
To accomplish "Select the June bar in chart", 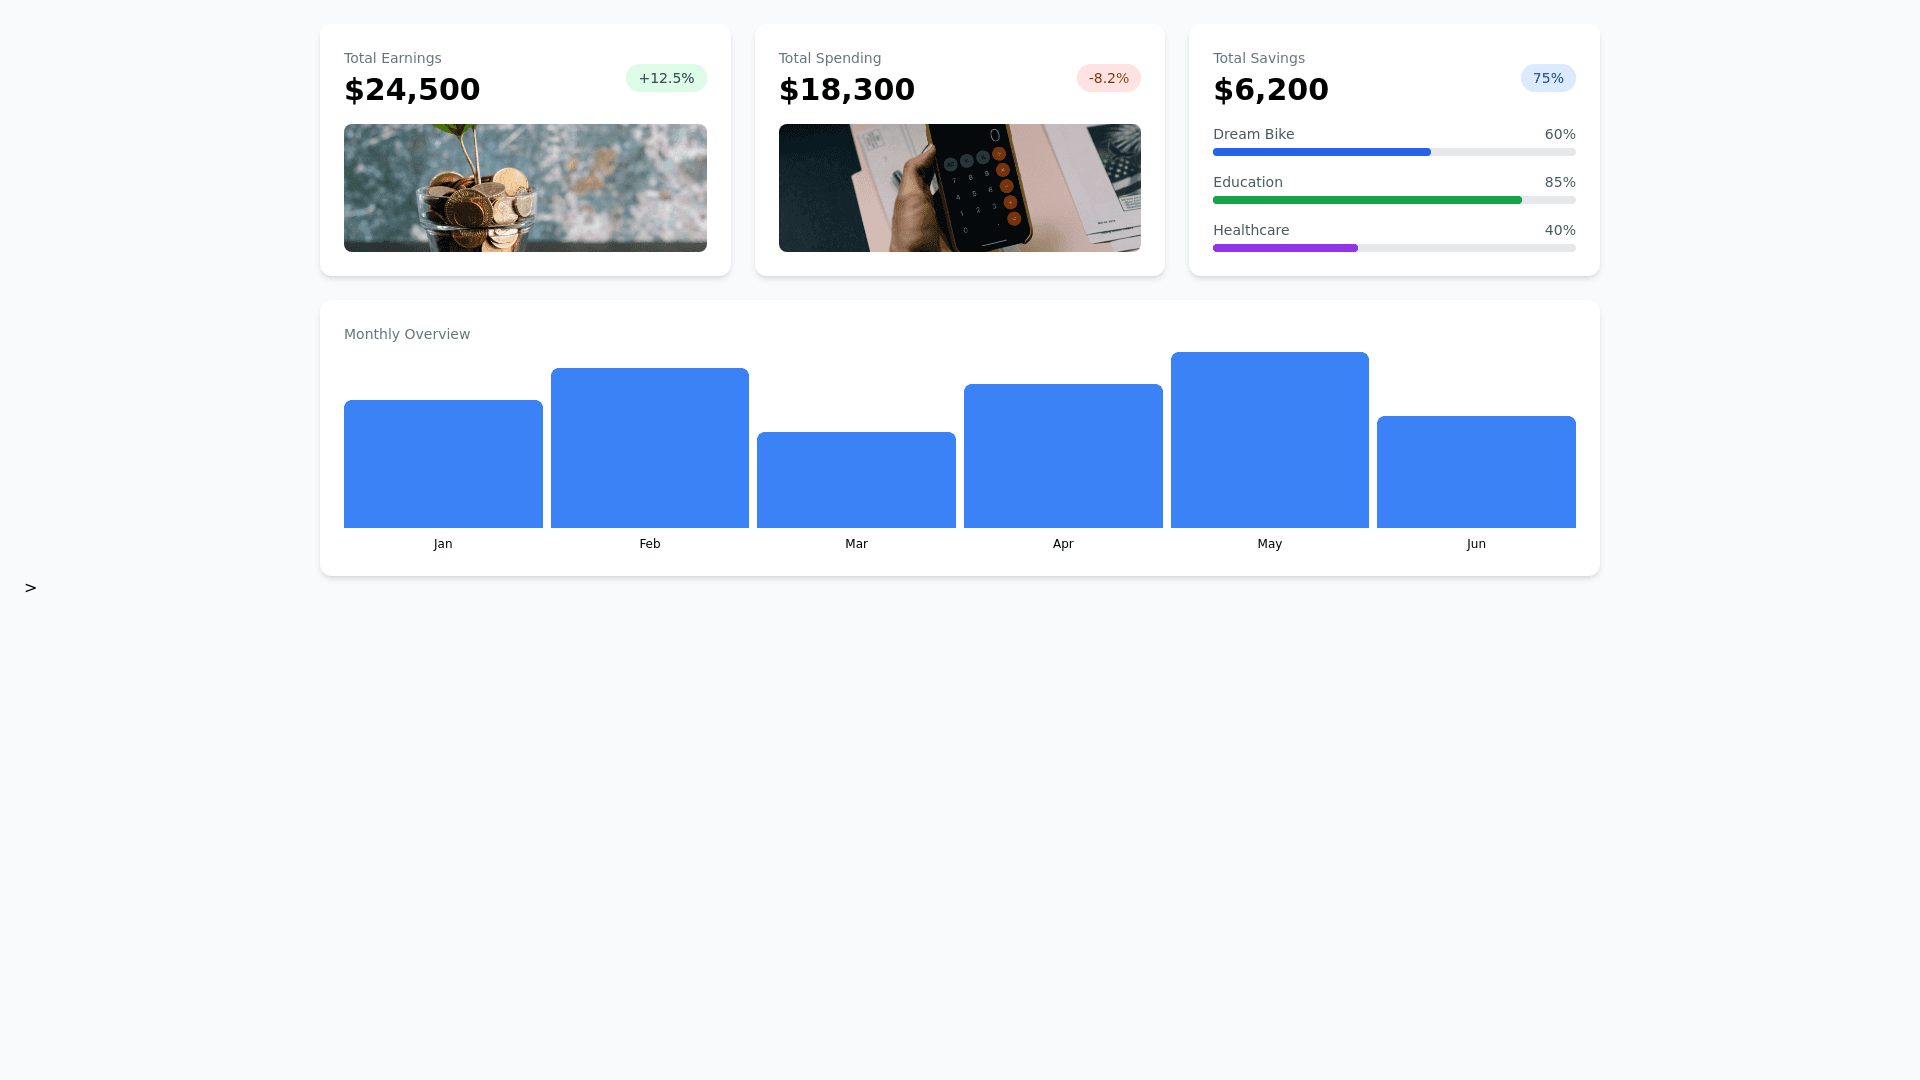I will [1476, 472].
